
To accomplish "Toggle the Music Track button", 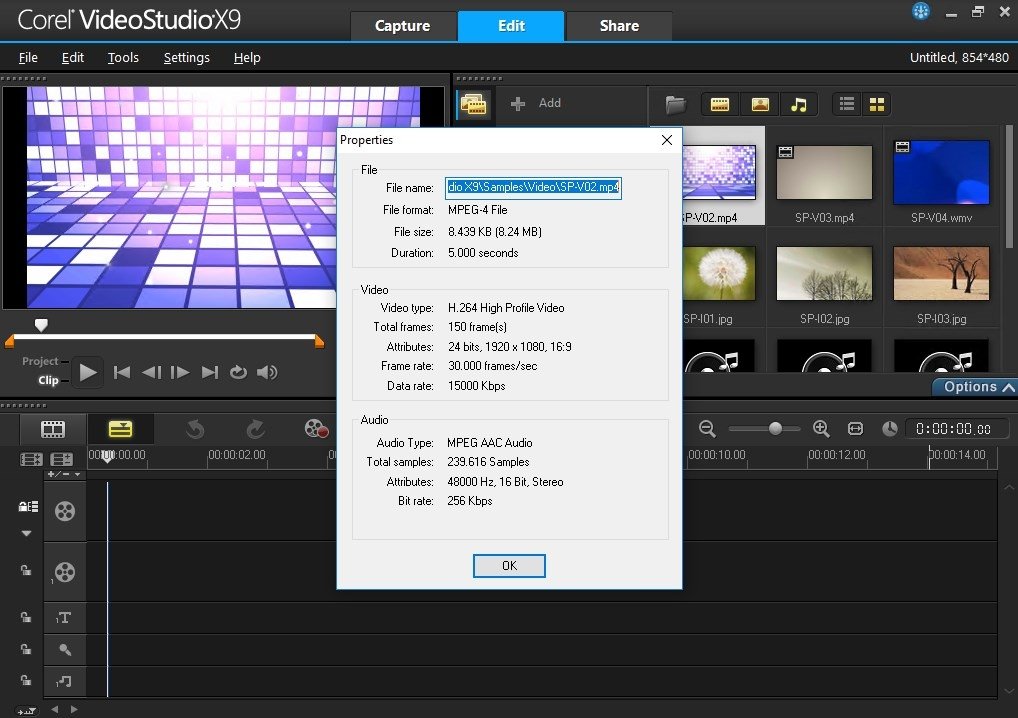I will coord(65,682).
